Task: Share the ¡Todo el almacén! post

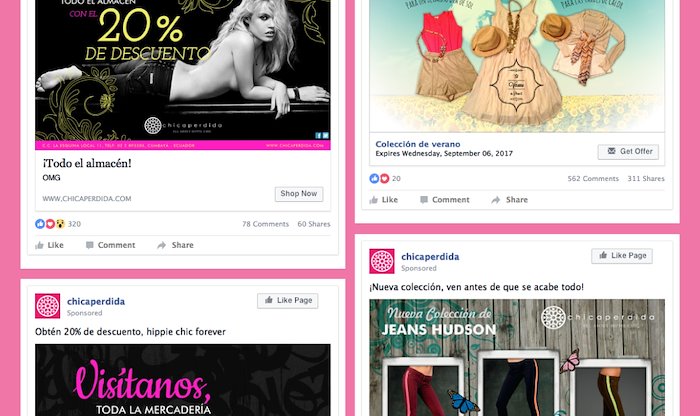Action: (x=175, y=245)
